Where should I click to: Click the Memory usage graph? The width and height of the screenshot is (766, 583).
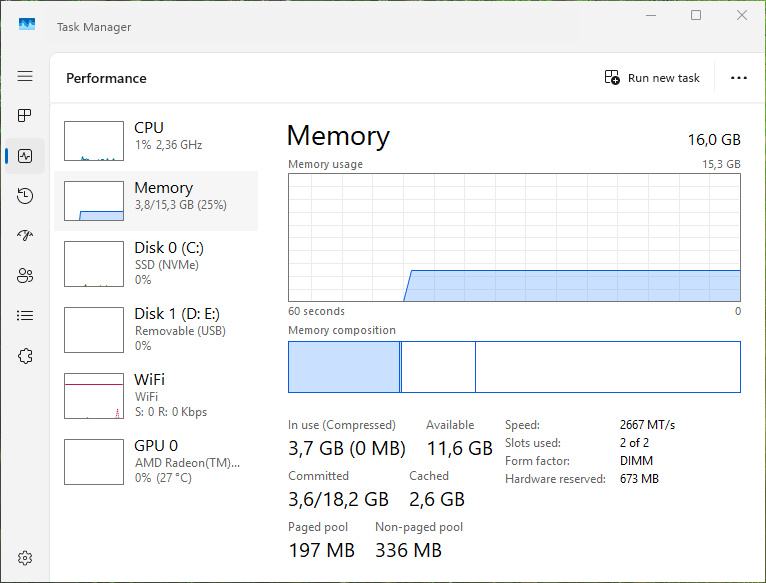pos(514,237)
